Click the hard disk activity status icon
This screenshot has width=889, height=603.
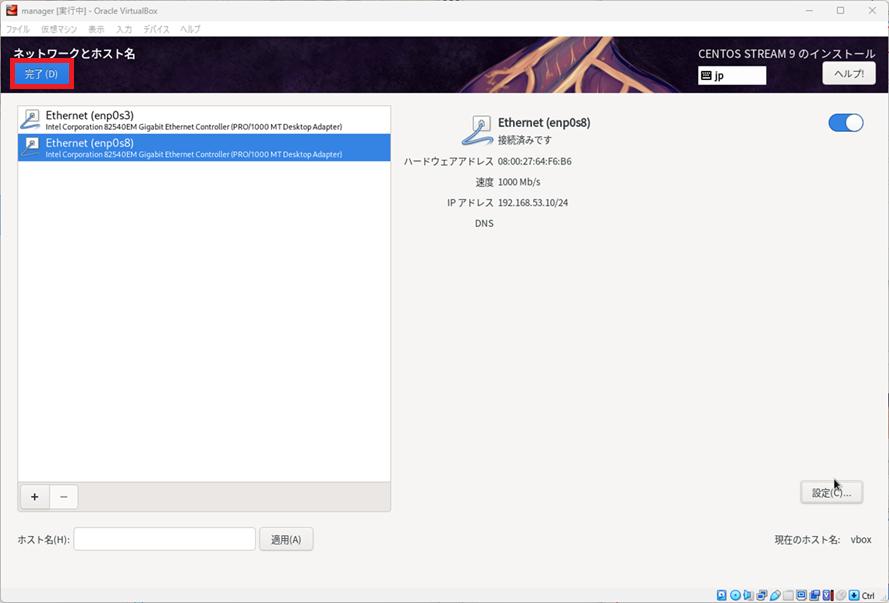tap(721, 595)
